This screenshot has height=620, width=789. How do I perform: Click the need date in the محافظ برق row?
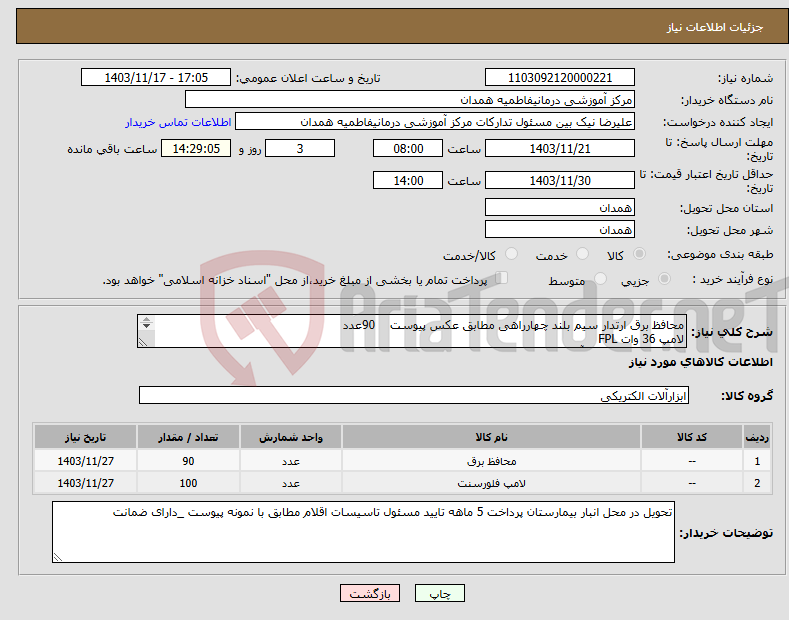86,461
